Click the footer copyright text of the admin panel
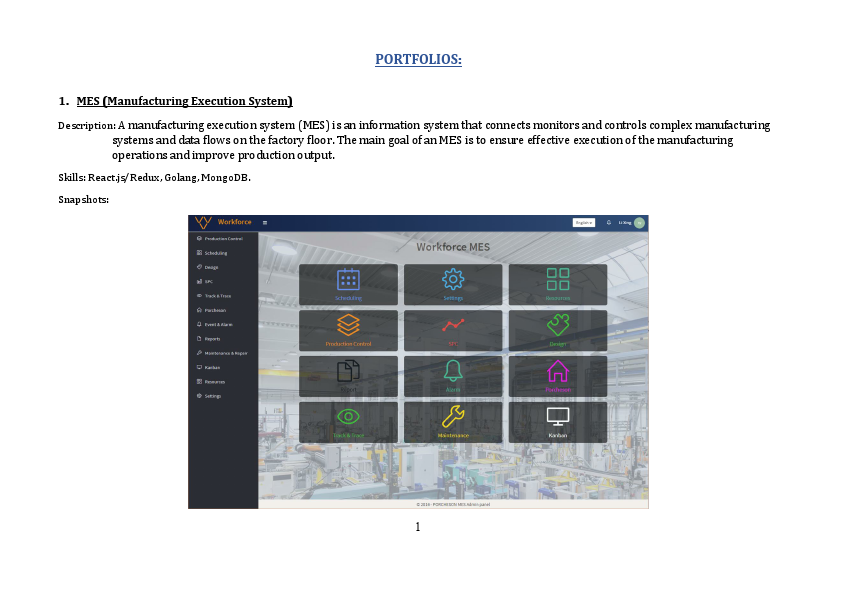Screen dimensions: 842x595 453,504
